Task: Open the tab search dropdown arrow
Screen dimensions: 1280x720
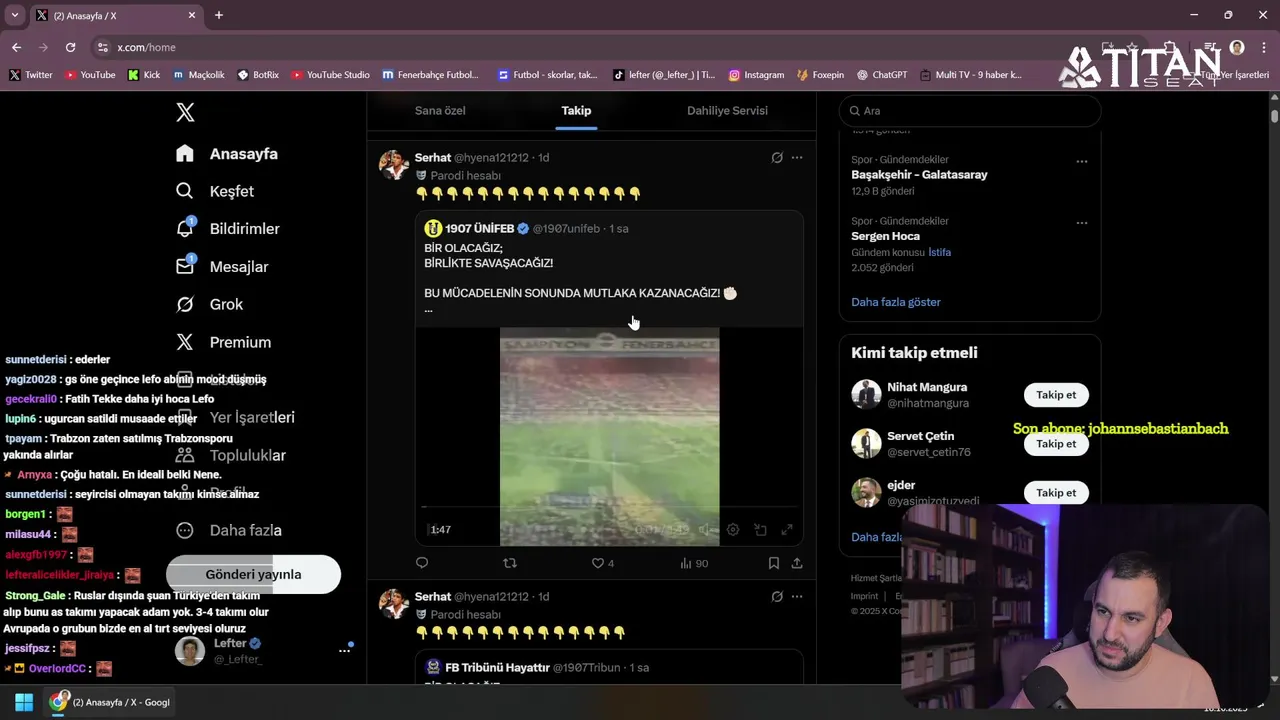Action: click(15, 15)
